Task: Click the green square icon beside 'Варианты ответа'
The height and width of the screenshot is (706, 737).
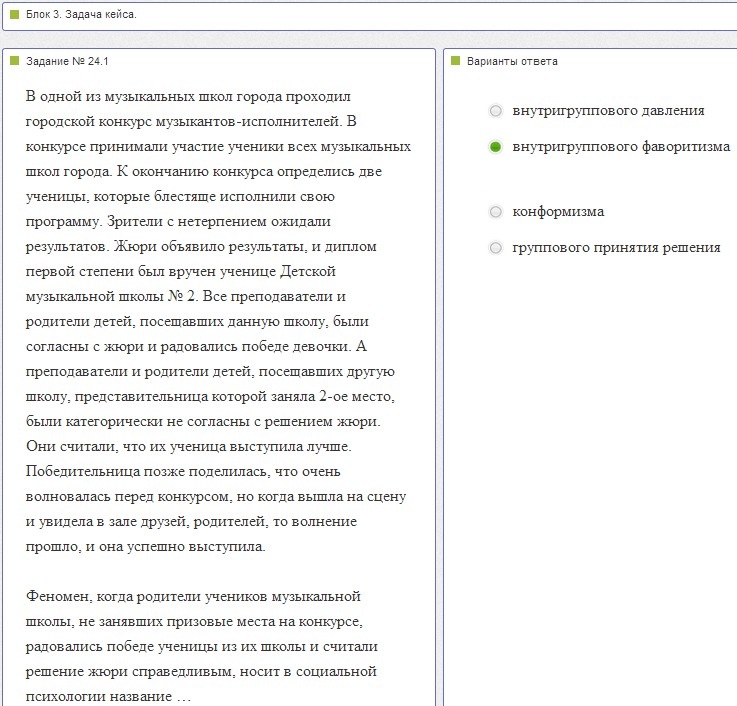Action: point(455,61)
